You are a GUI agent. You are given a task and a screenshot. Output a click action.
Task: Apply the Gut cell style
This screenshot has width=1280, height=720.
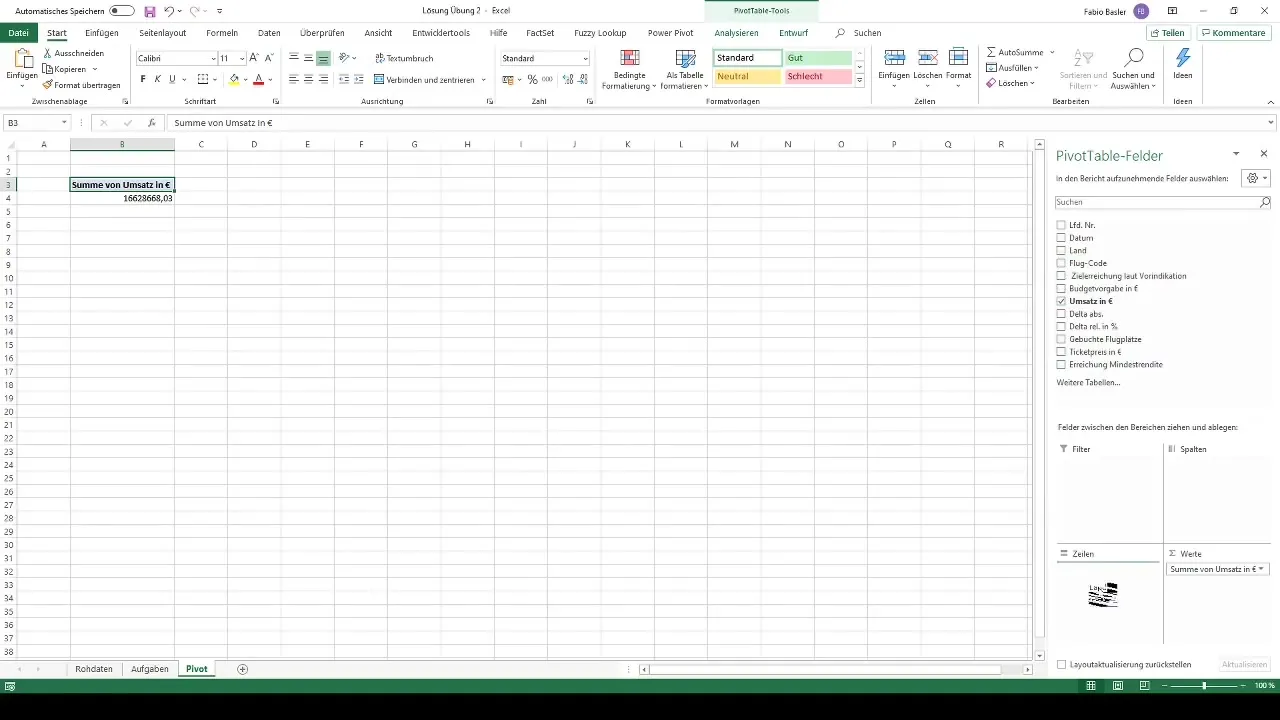[x=818, y=58]
